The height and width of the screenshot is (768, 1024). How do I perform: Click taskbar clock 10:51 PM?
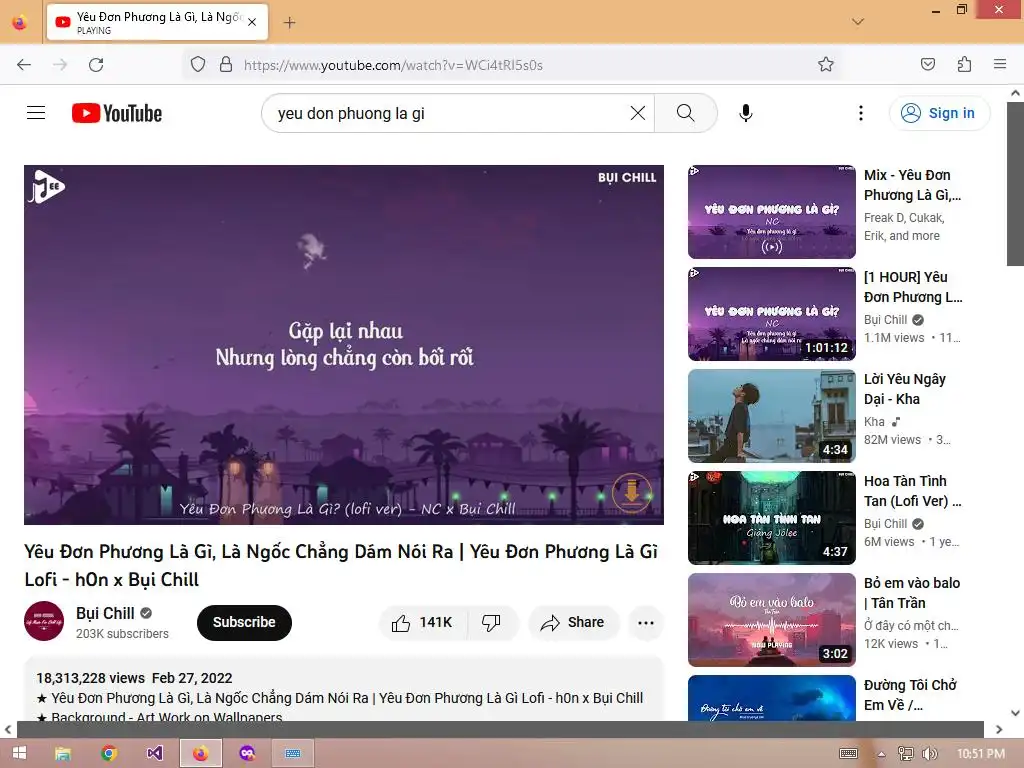pos(980,754)
